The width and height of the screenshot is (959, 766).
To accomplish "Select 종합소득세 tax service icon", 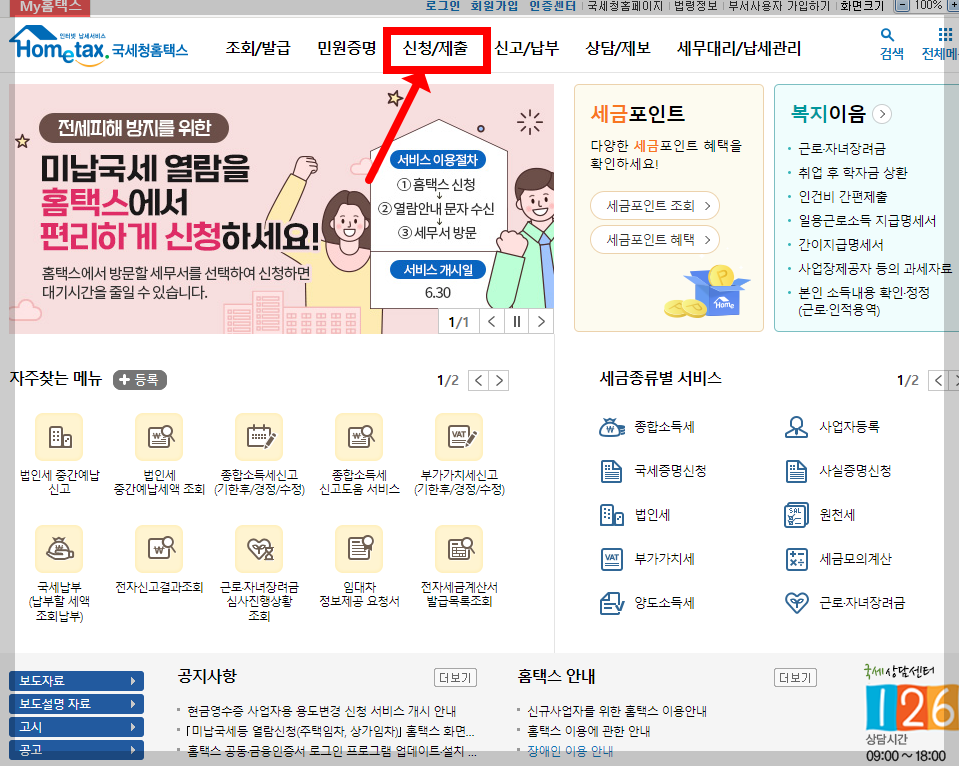I will (x=612, y=427).
